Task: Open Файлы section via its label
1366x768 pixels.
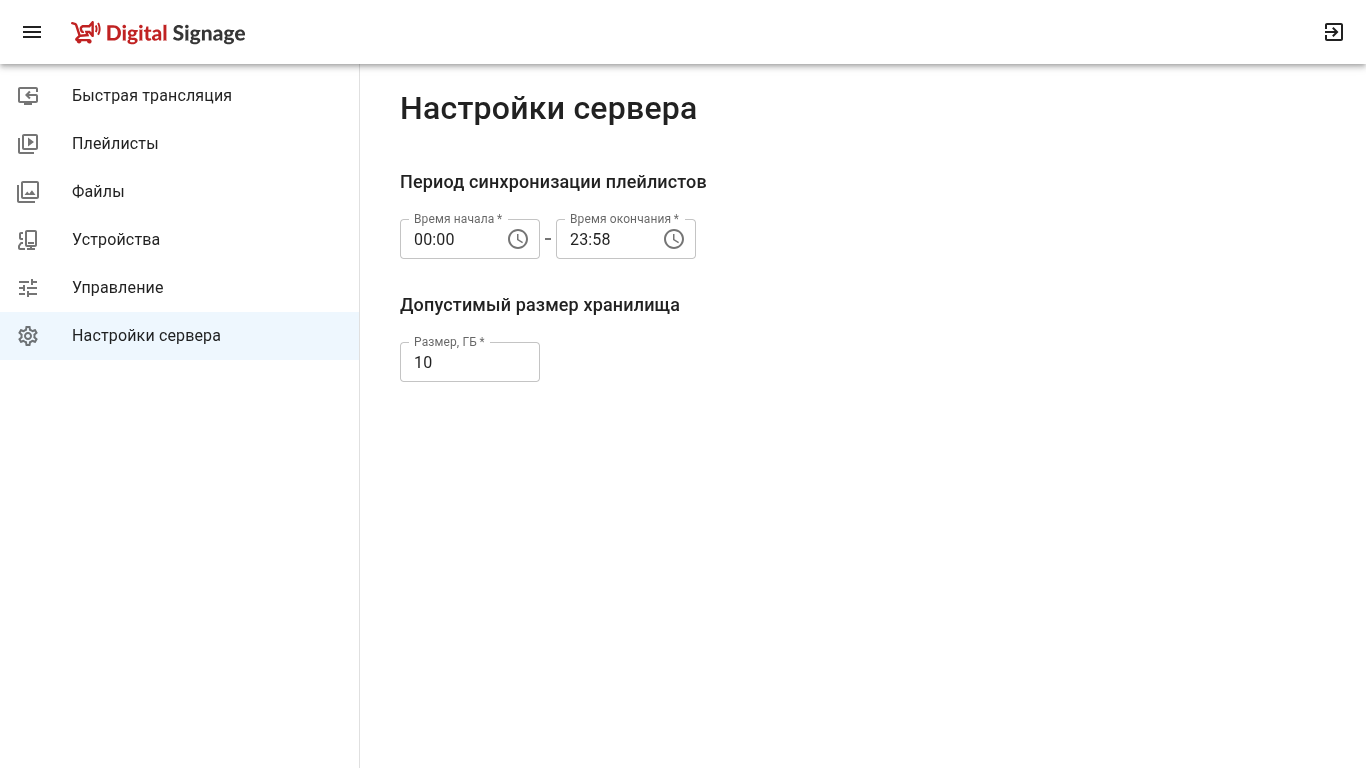Action: (98, 192)
